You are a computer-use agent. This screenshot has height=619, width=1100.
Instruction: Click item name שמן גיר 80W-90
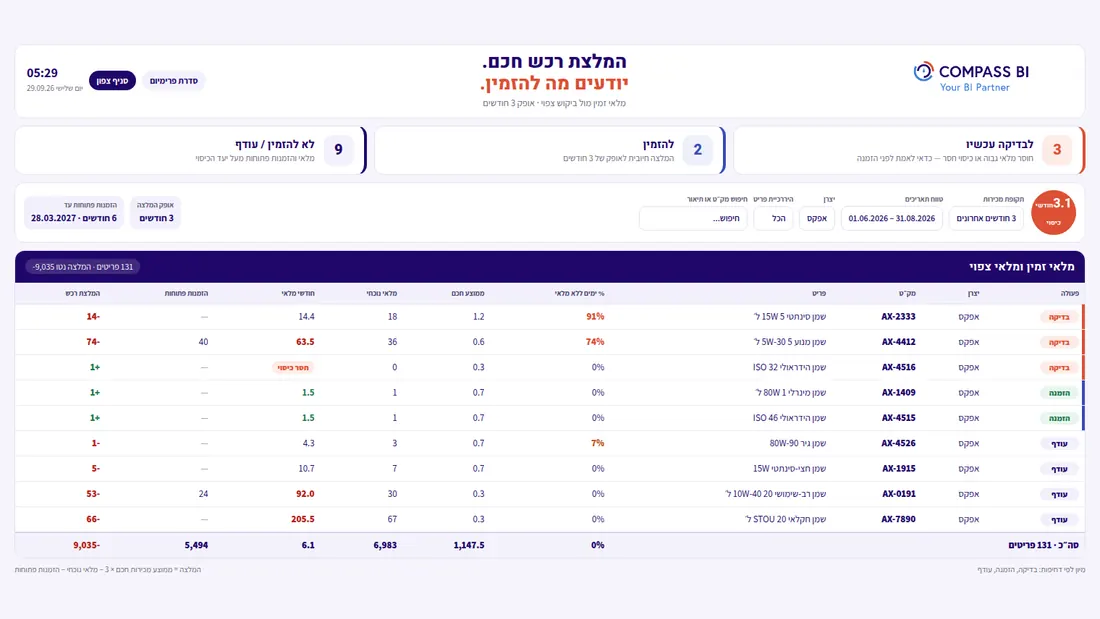pyautogui.click(x=798, y=443)
